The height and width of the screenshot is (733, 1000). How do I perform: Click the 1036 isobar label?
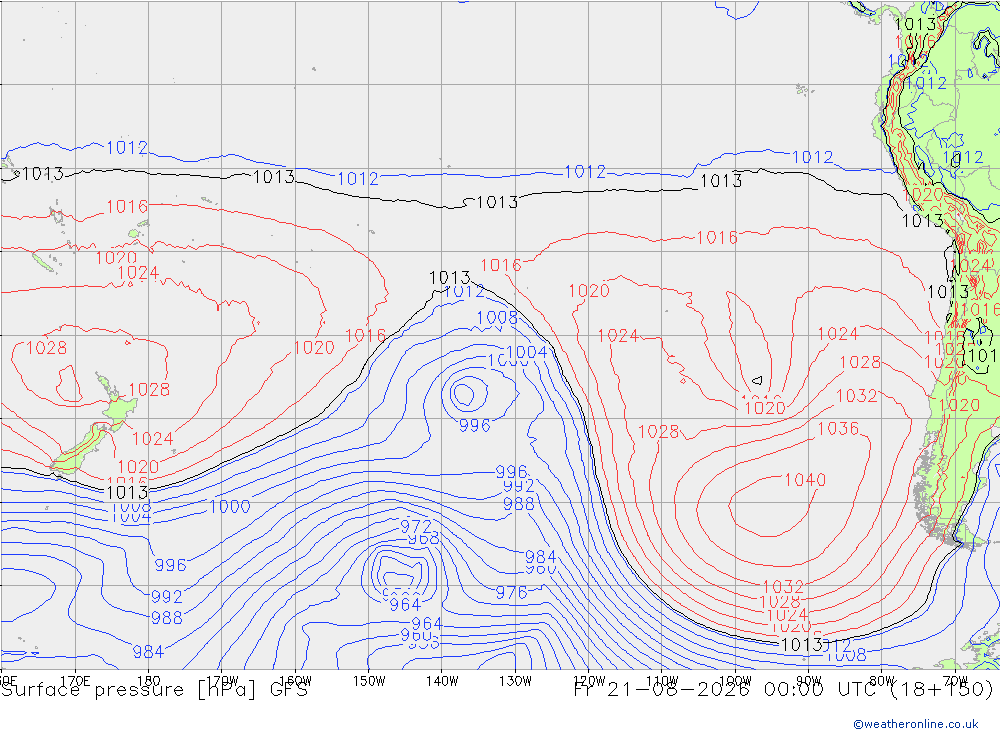point(838,429)
